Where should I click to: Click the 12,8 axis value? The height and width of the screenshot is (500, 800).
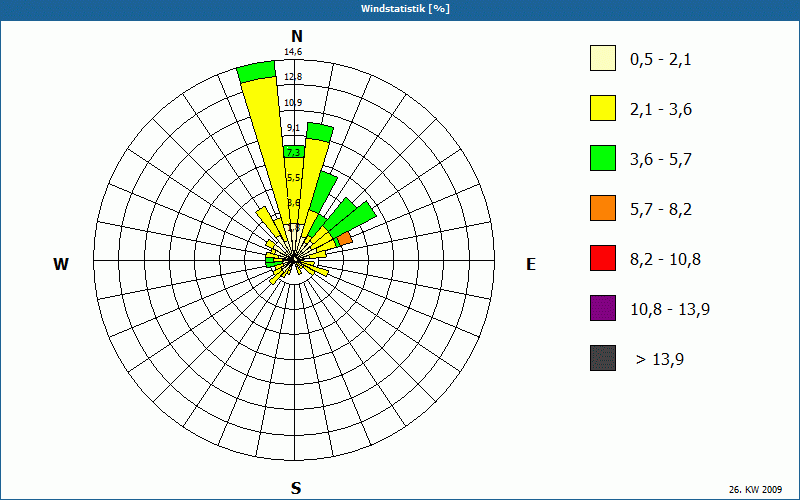pos(293,77)
